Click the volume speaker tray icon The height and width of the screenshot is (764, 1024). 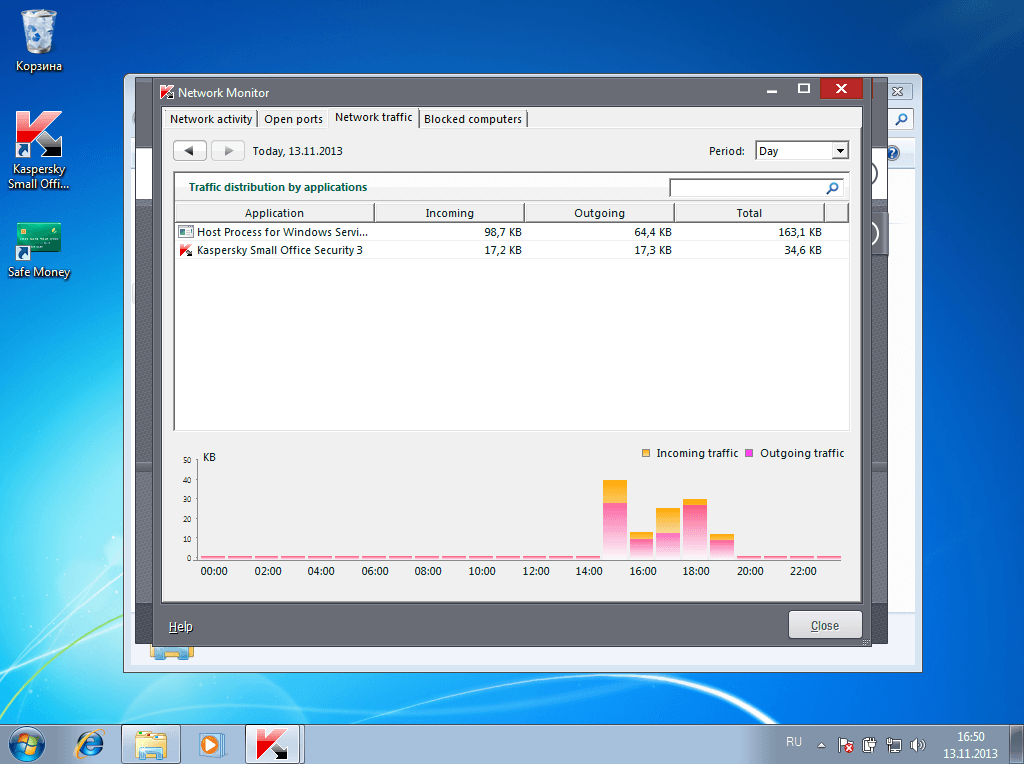[x=918, y=745]
